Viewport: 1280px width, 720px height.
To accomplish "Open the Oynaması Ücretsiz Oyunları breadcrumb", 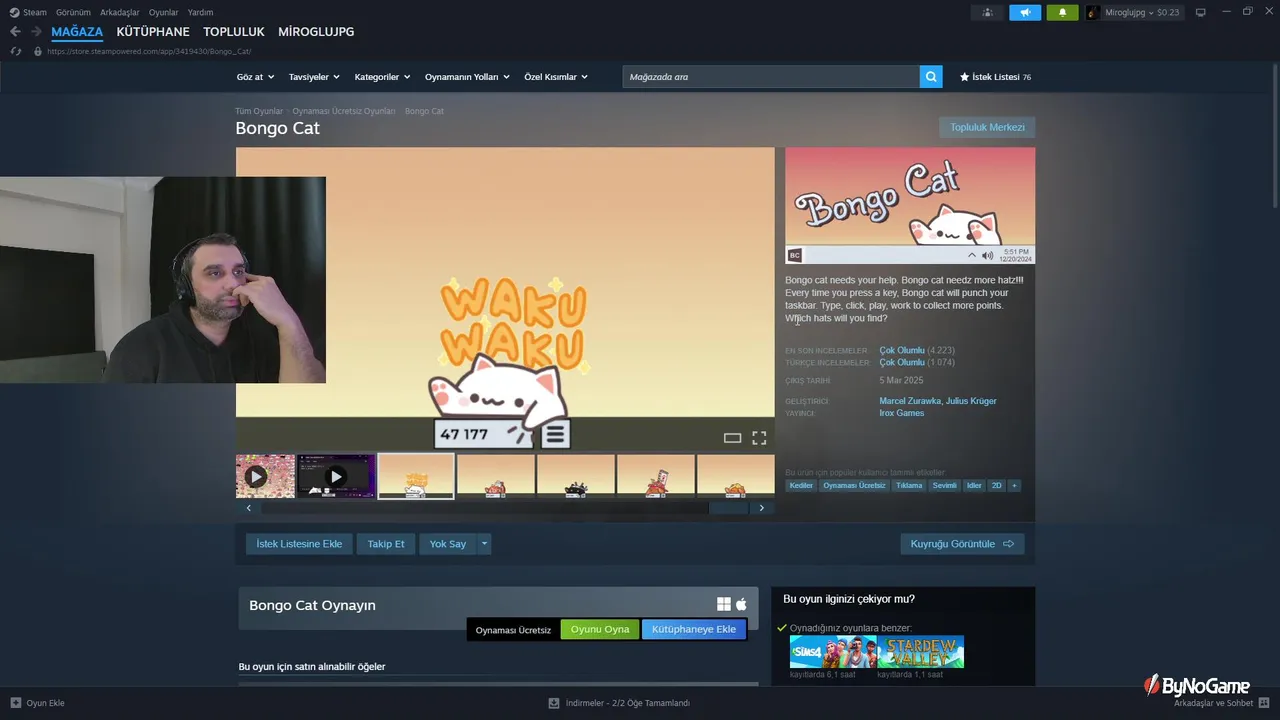I will click(x=344, y=111).
